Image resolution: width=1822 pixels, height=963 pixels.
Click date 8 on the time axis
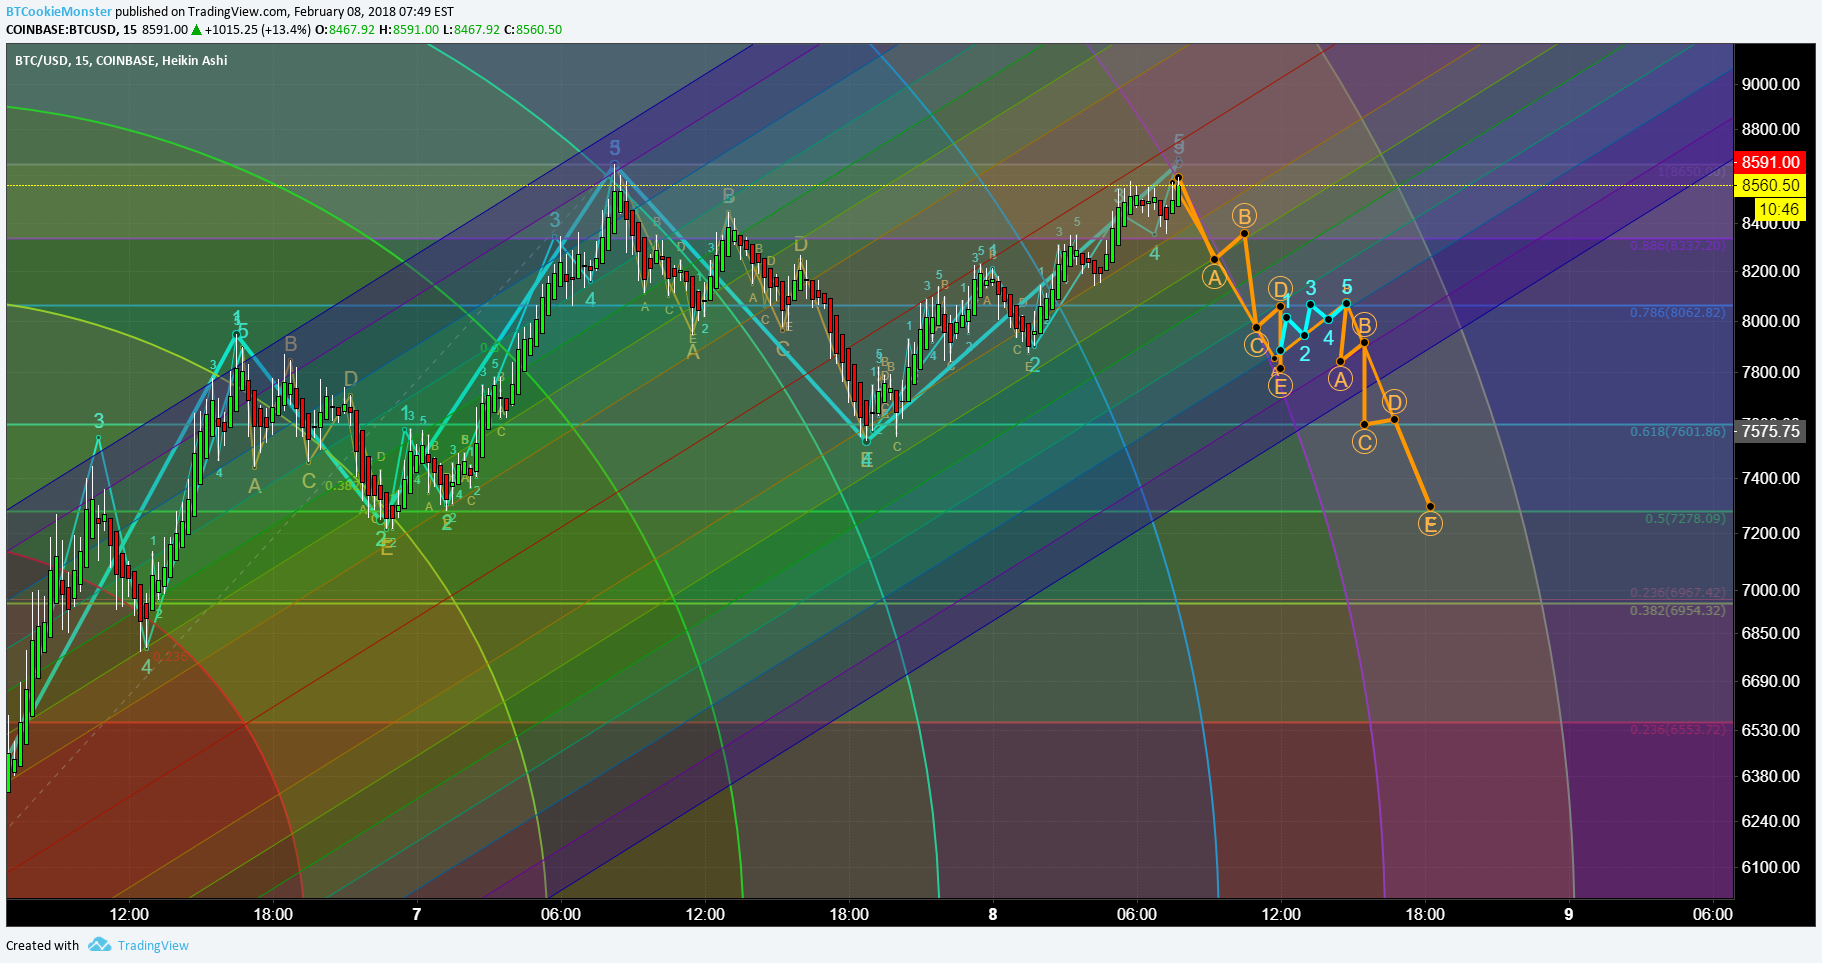pos(993,914)
